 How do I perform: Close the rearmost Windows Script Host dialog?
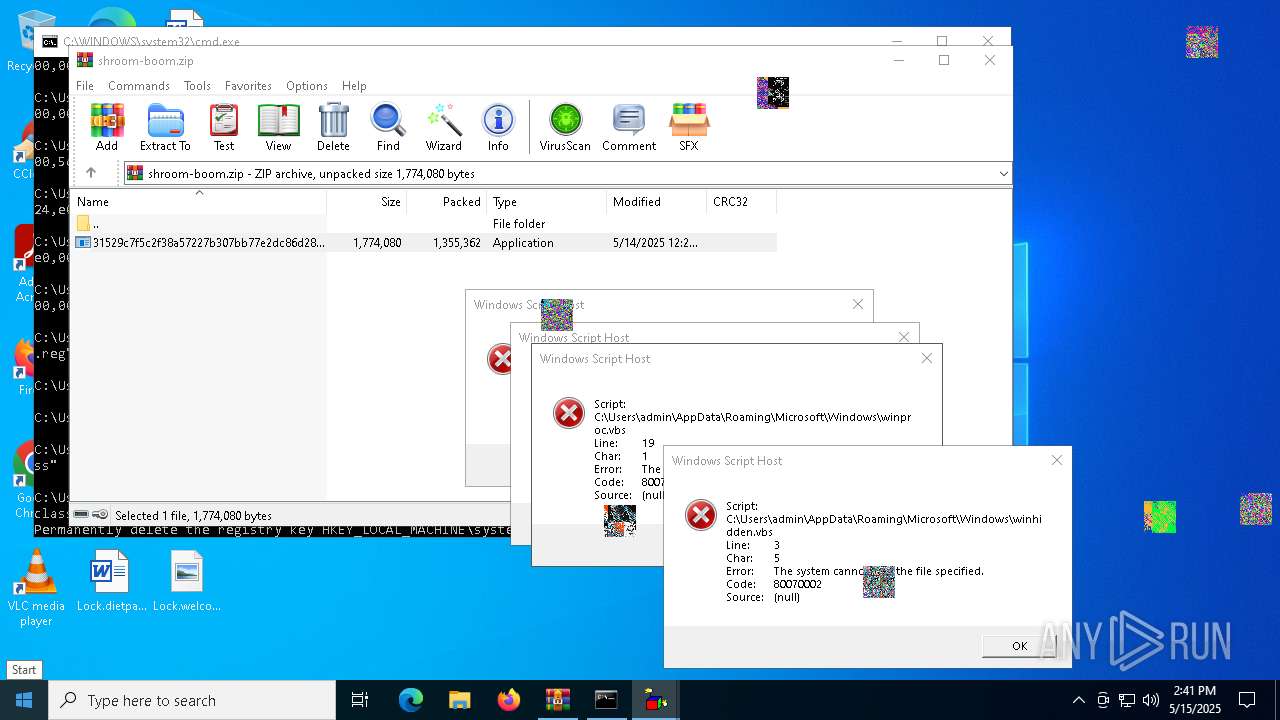pyautogui.click(x=857, y=304)
